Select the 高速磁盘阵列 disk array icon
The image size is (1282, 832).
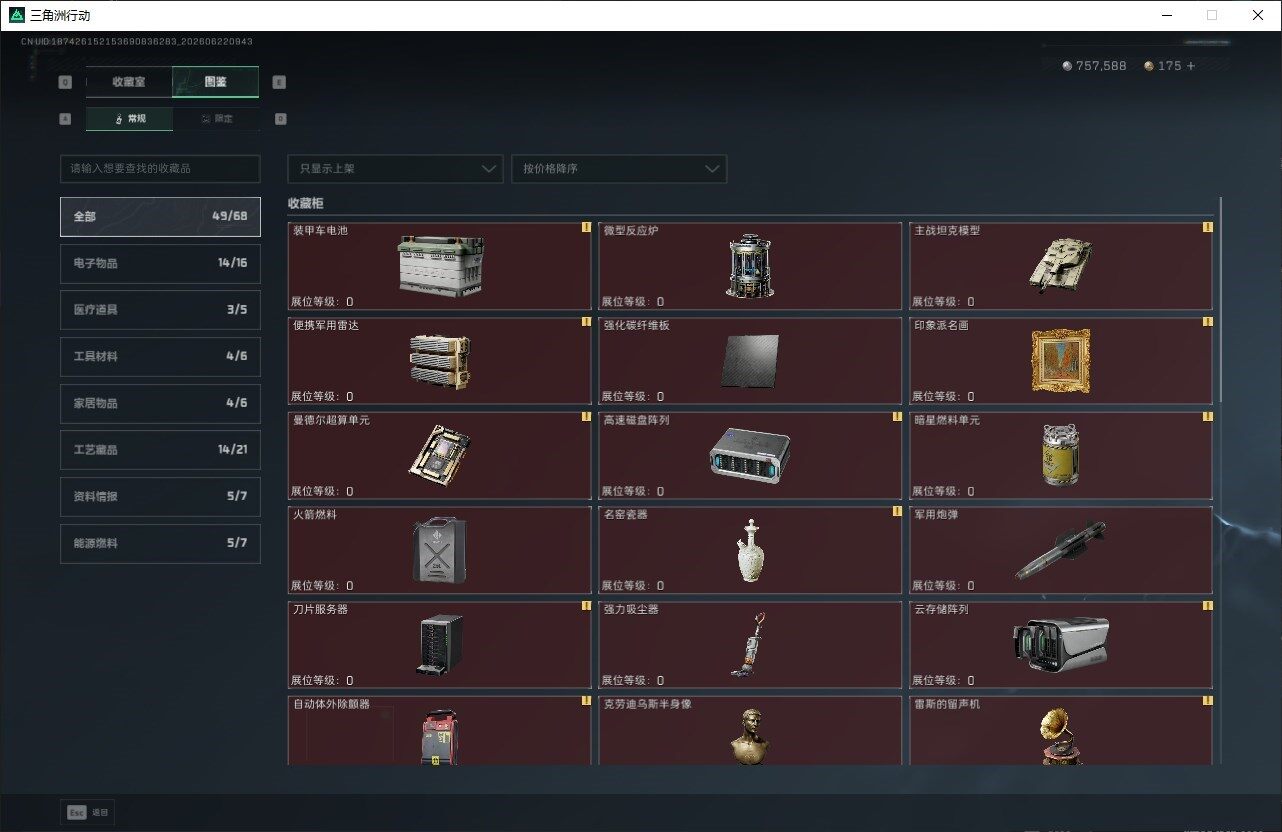pos(750,456)
